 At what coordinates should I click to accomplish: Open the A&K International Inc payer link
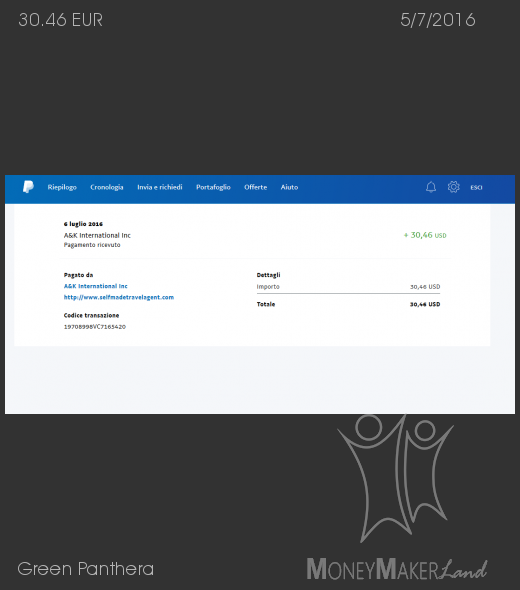point(96,286)
